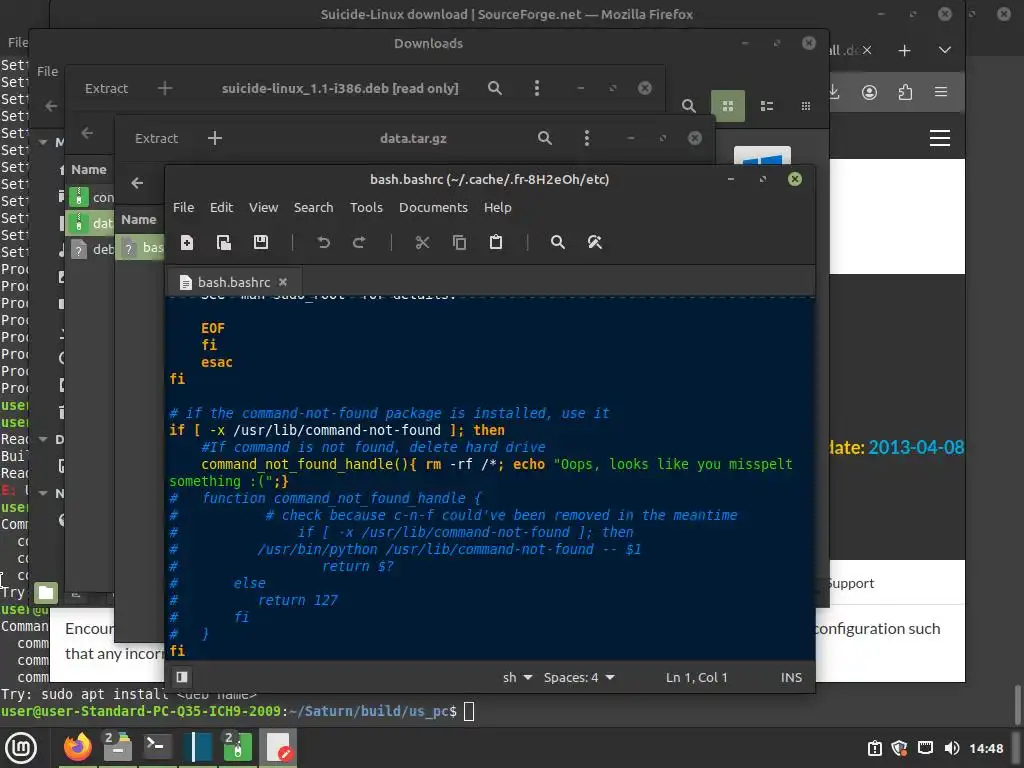The height and width of the screenshot is (768, 1024).
Task: Open the list all tabs chevron in Firefox
Action: click(944, 50)
